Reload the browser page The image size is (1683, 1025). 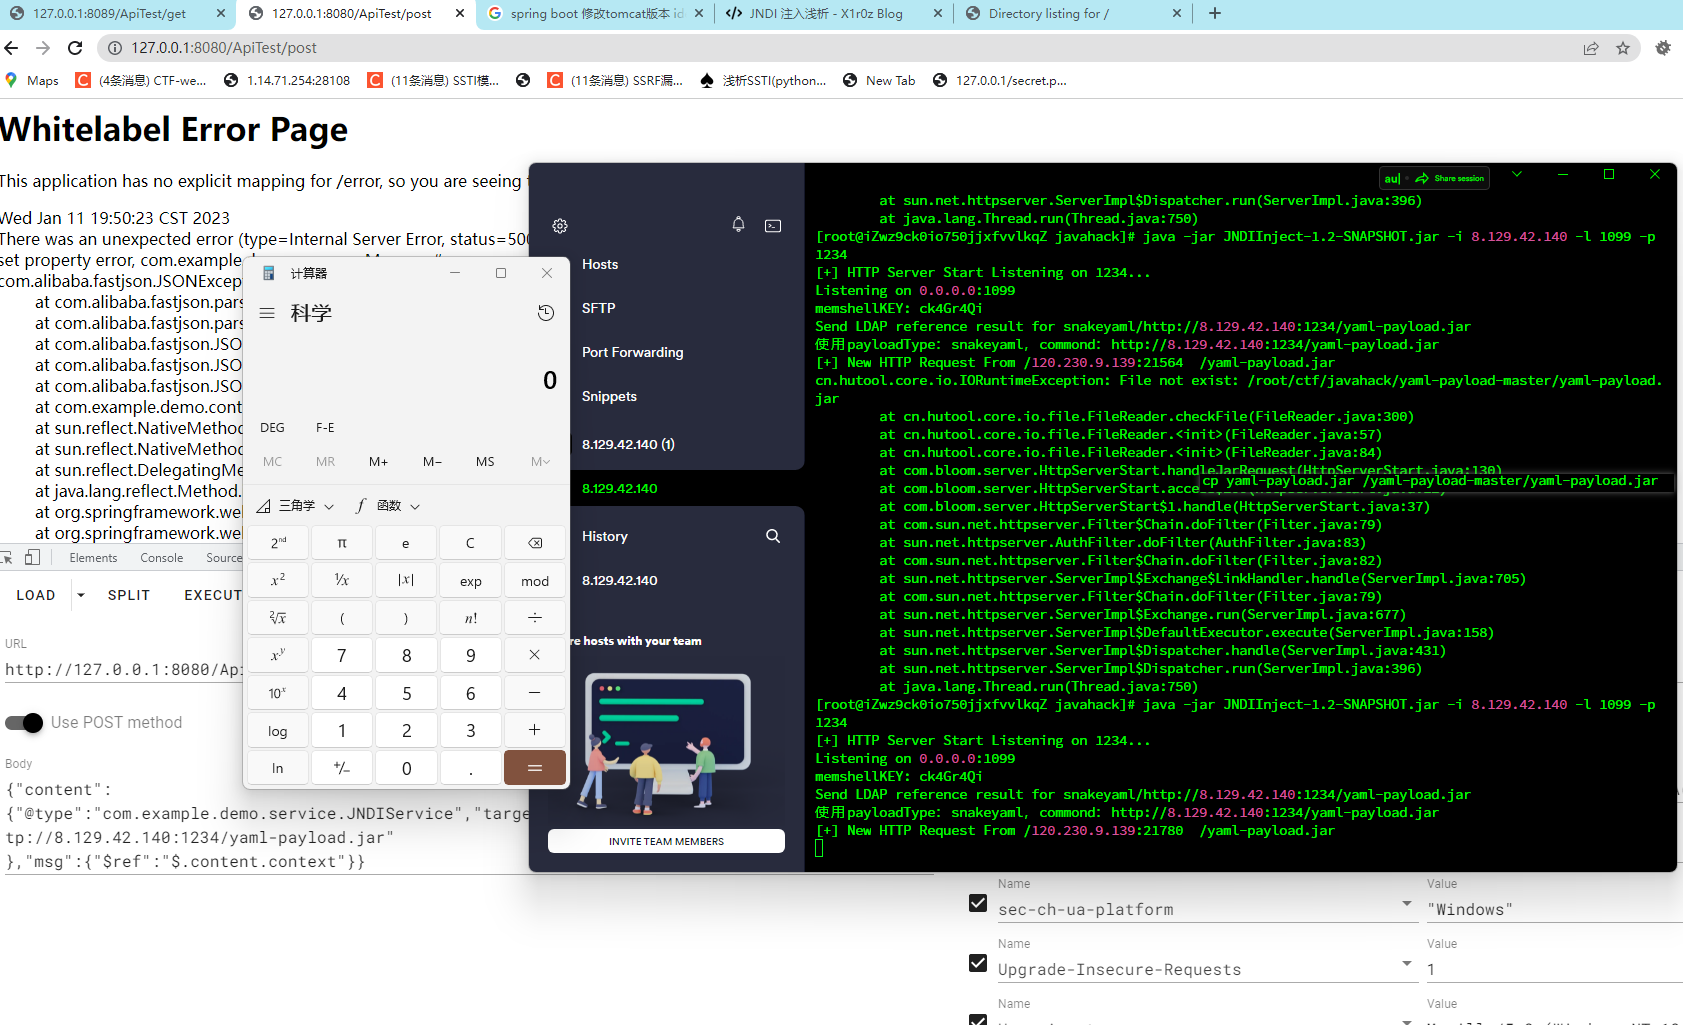coord(75,47)
